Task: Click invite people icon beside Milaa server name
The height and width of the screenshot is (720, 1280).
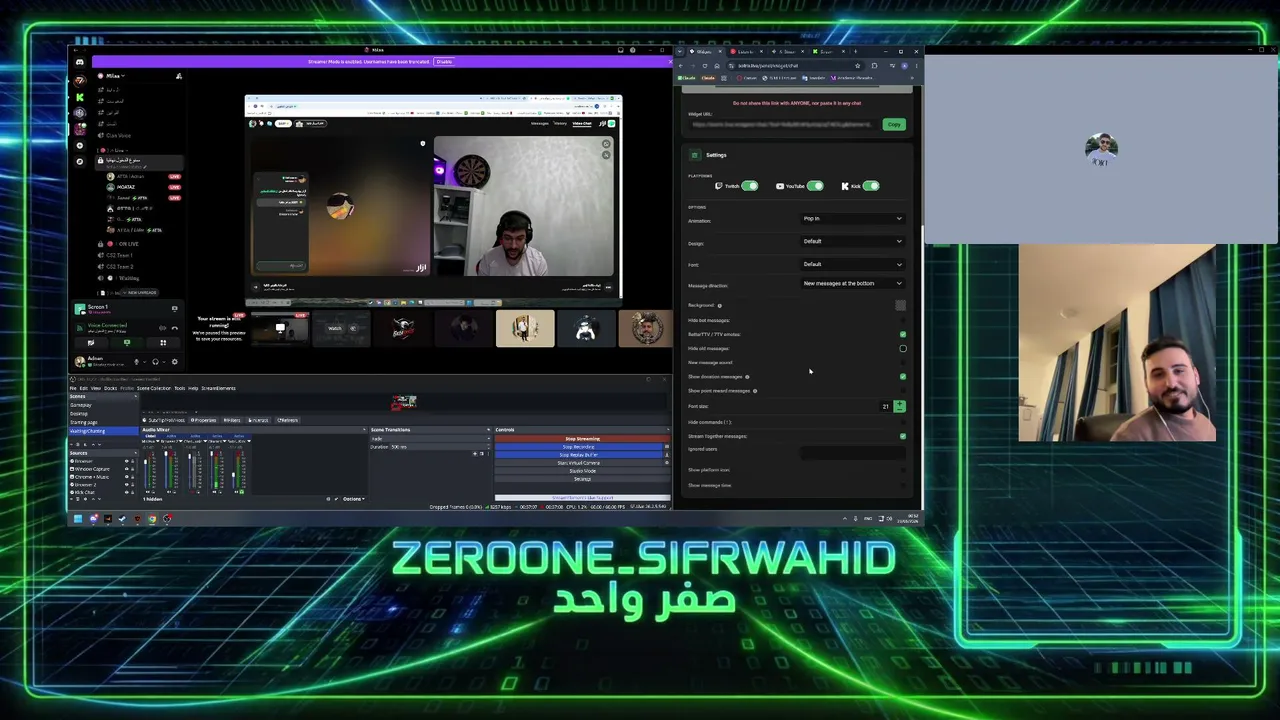Action: tap(179, 76)
